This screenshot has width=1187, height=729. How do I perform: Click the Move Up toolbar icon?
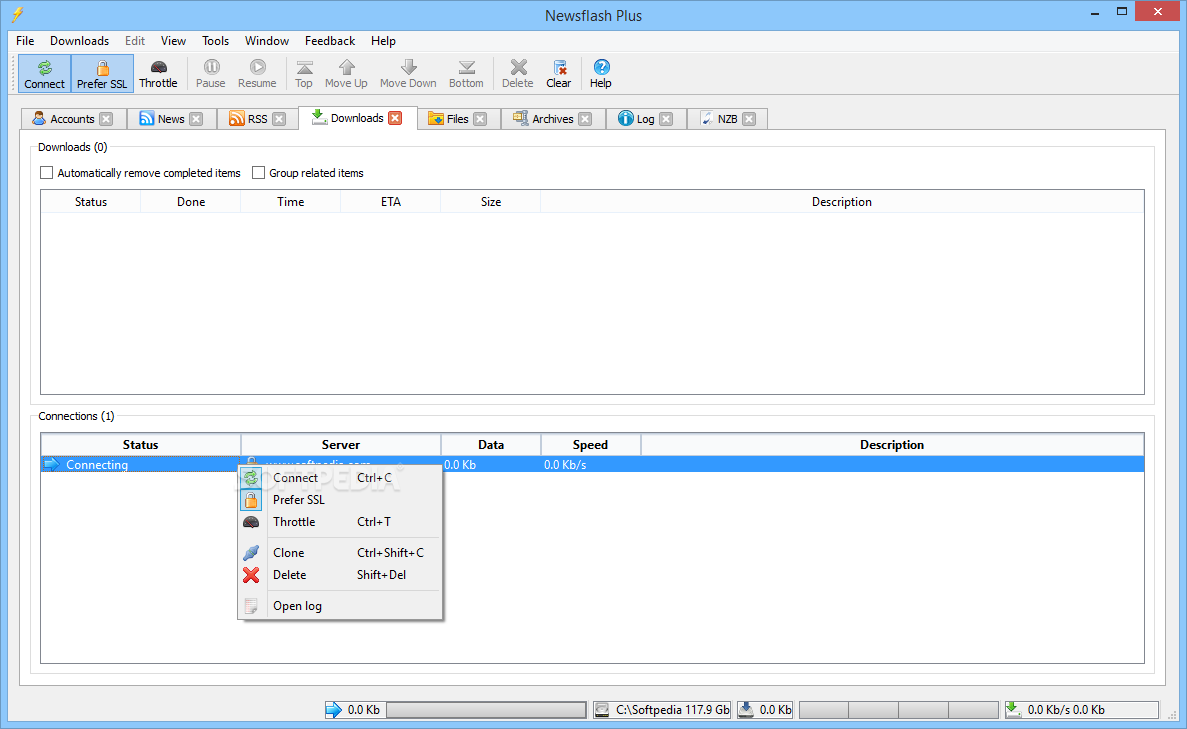tap(346, 73)
